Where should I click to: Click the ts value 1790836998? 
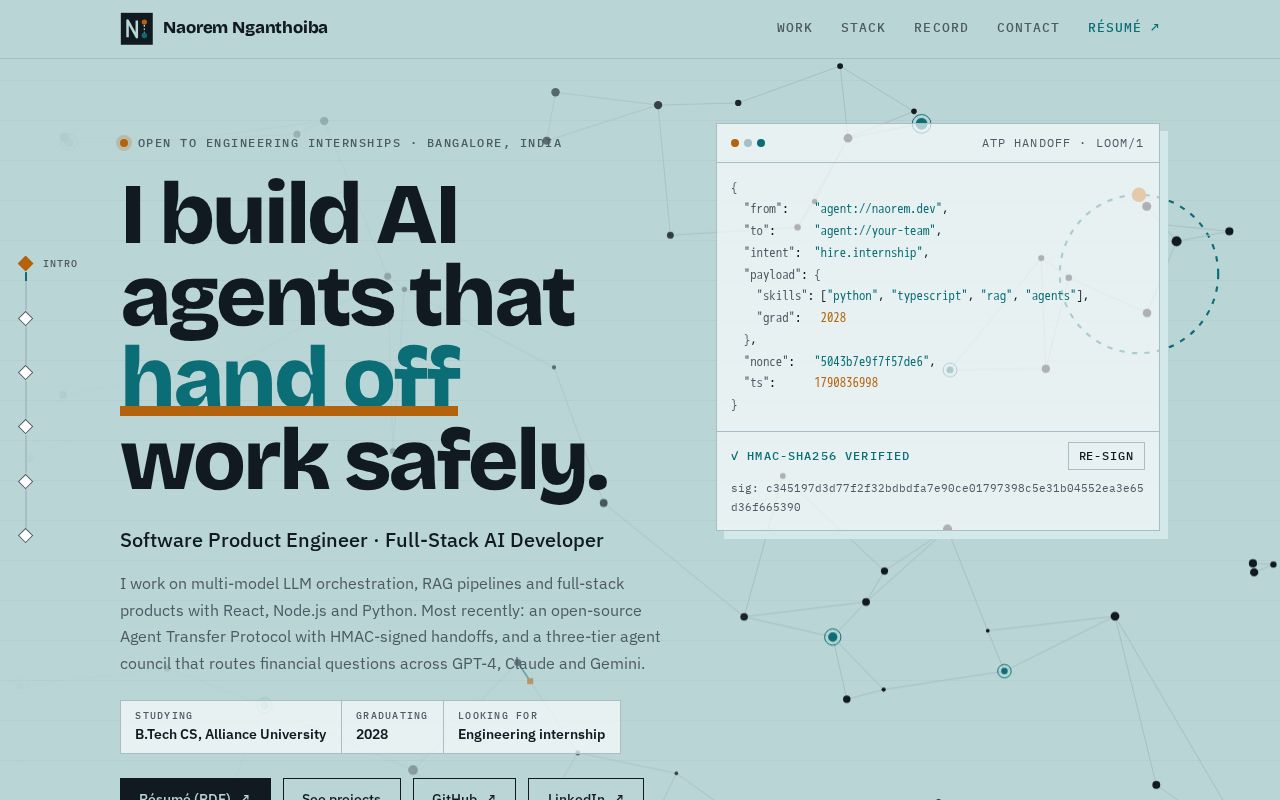click(x=846, y=383)
